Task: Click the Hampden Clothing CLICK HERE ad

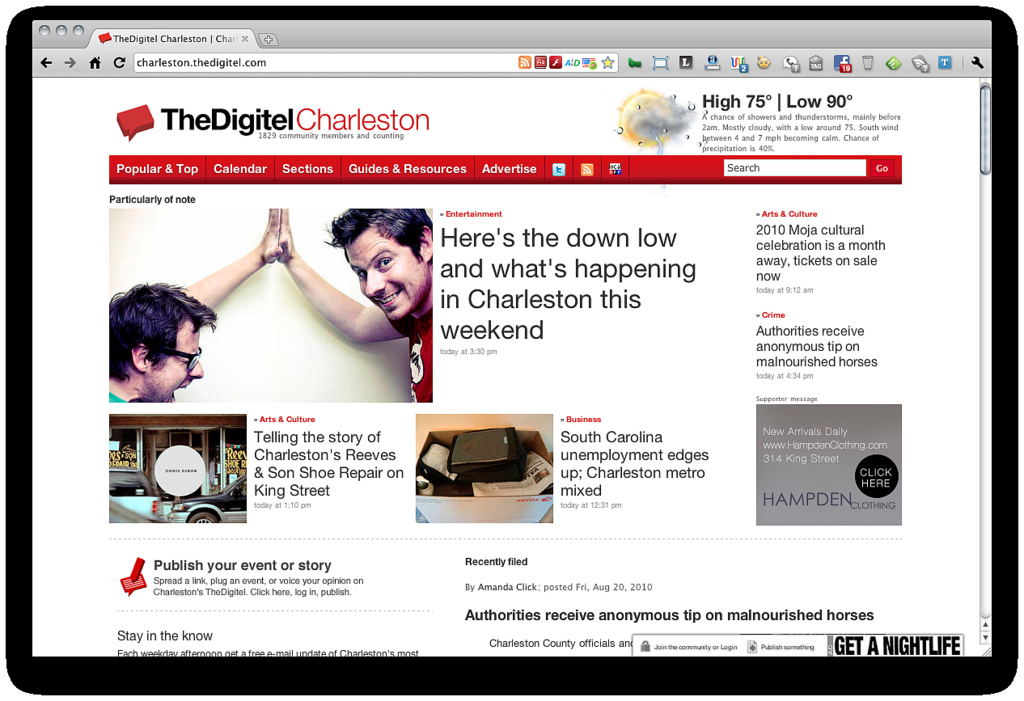Action: click(x=829, y=465)
